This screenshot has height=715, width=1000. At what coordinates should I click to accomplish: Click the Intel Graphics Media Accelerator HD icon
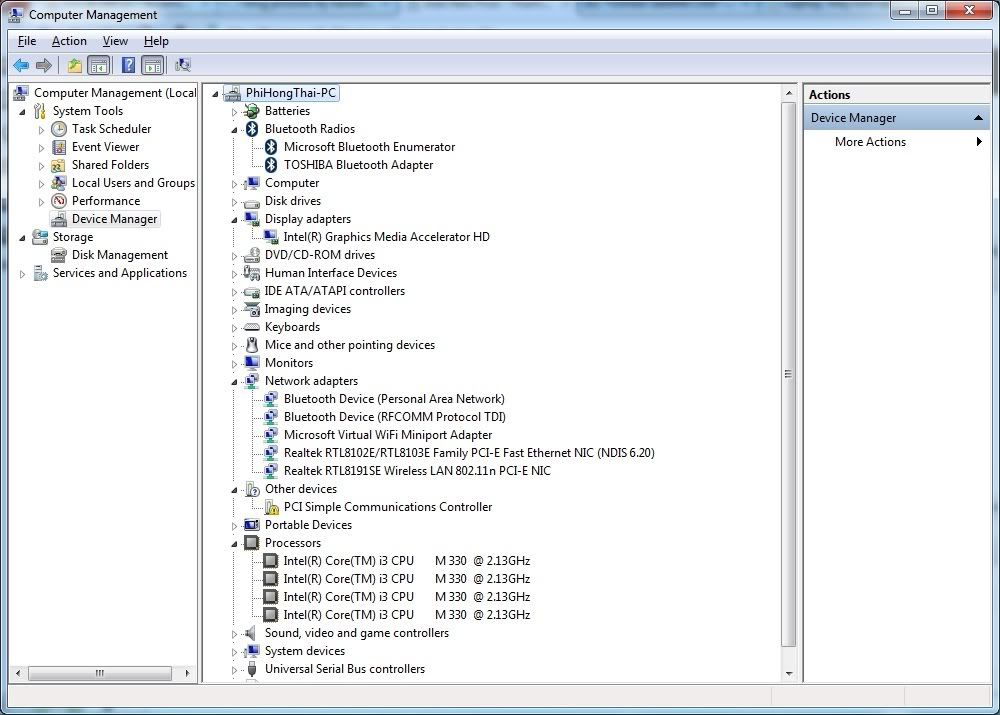click(271, 237)
